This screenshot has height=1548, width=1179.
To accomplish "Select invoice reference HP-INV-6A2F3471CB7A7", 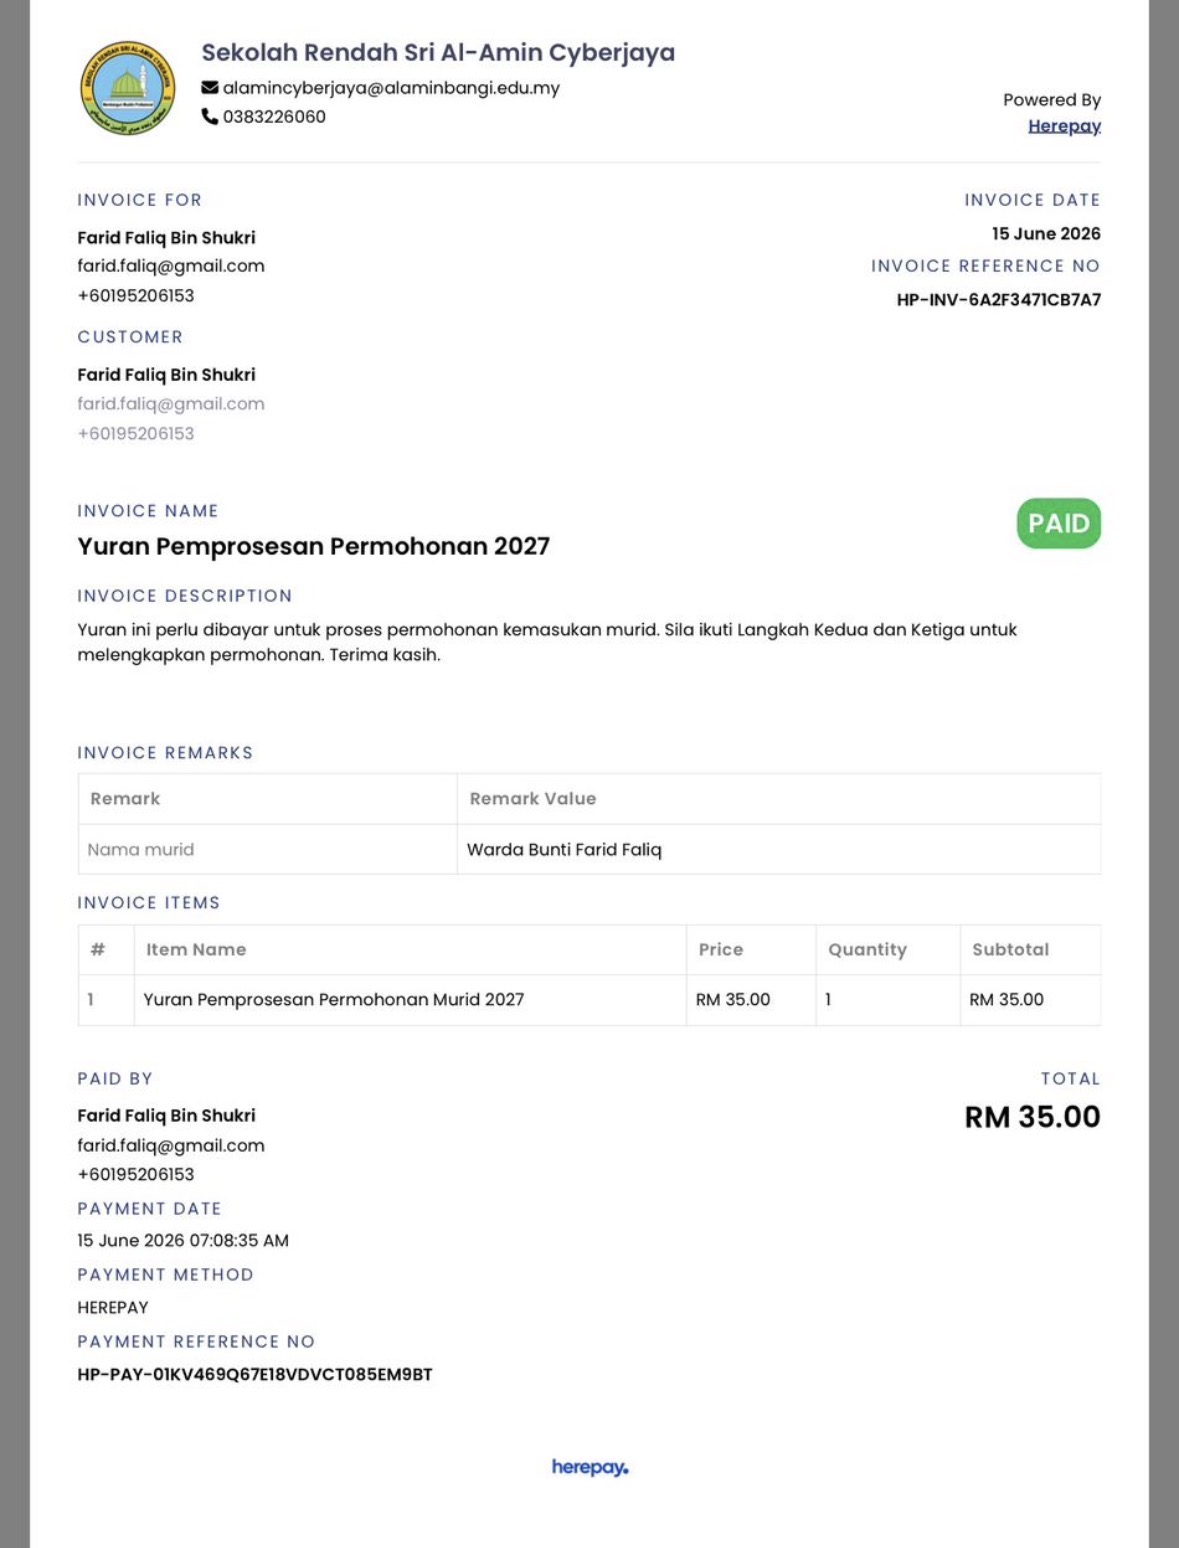I will [998, 300].
